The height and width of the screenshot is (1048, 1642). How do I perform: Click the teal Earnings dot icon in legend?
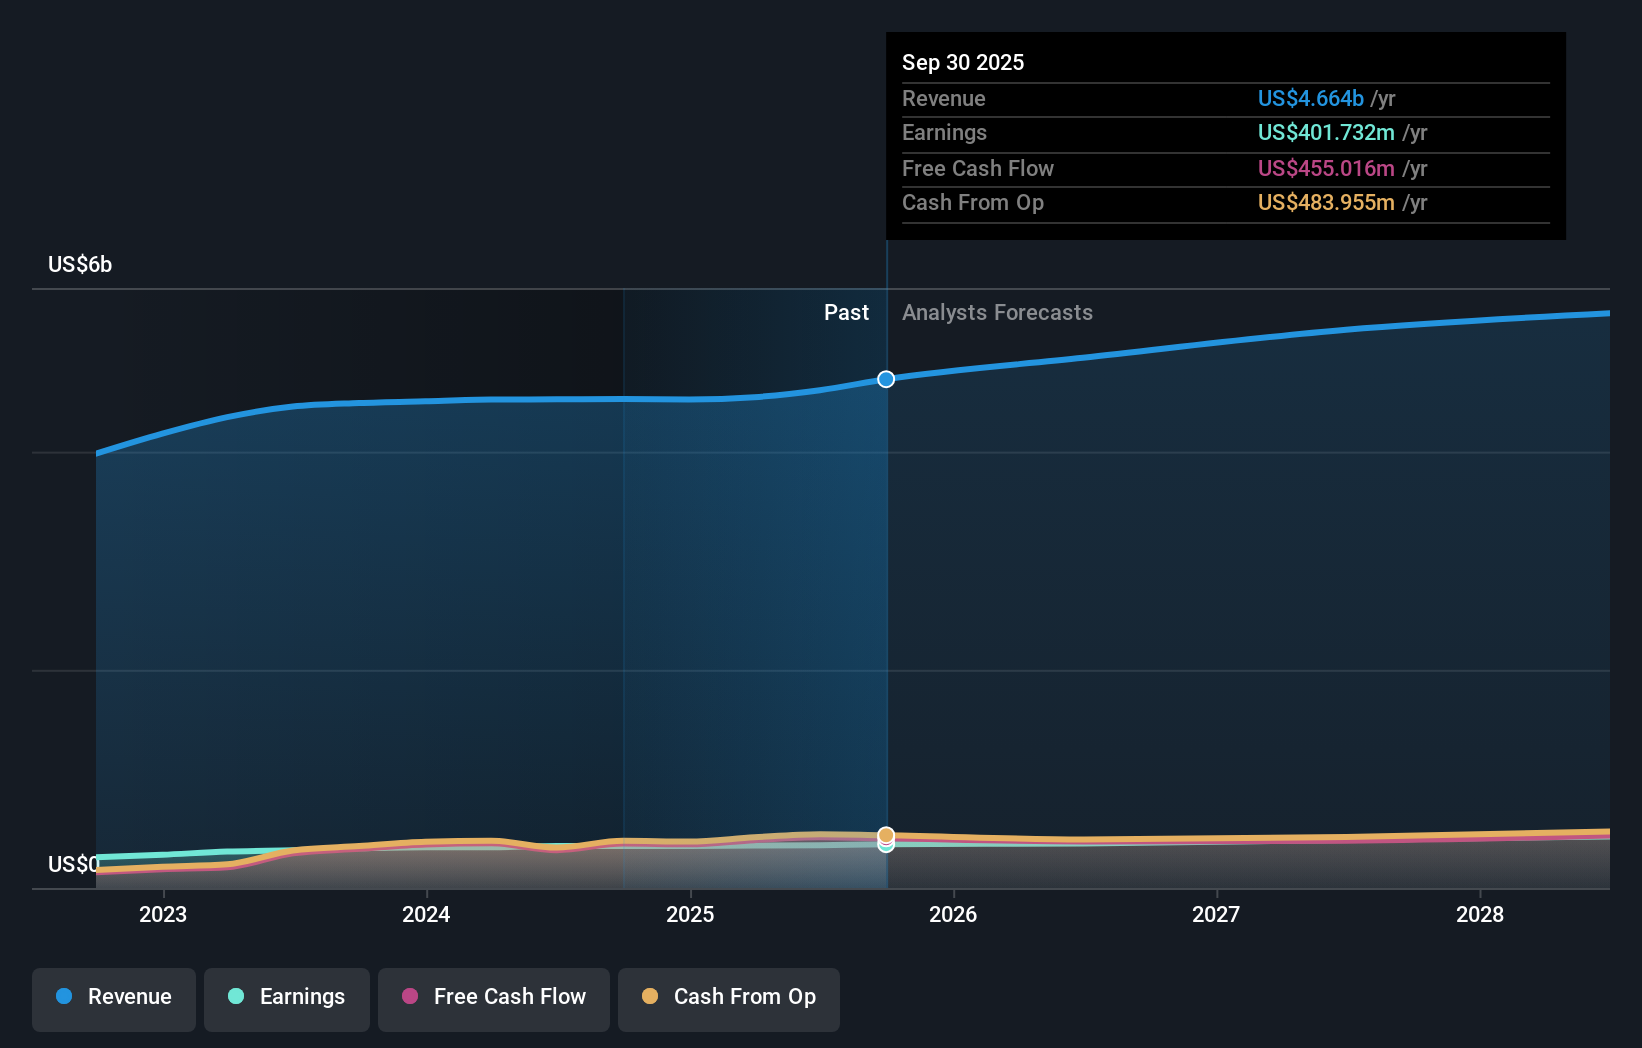234,997
